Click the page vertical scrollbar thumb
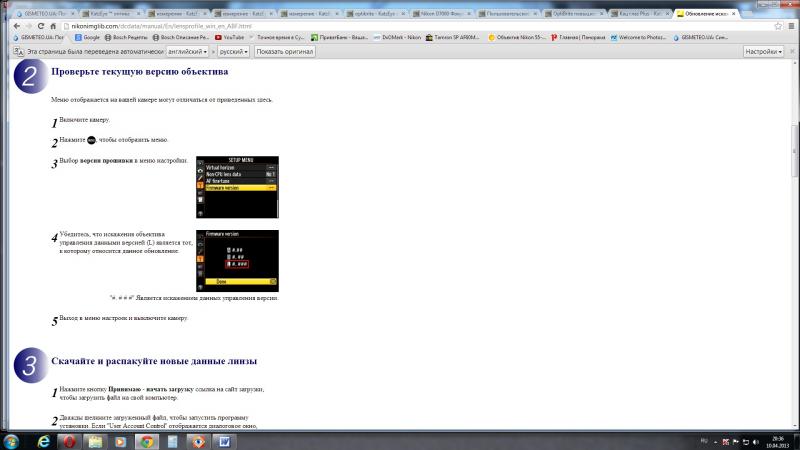 pyautogui.click(x=794, y=151)
